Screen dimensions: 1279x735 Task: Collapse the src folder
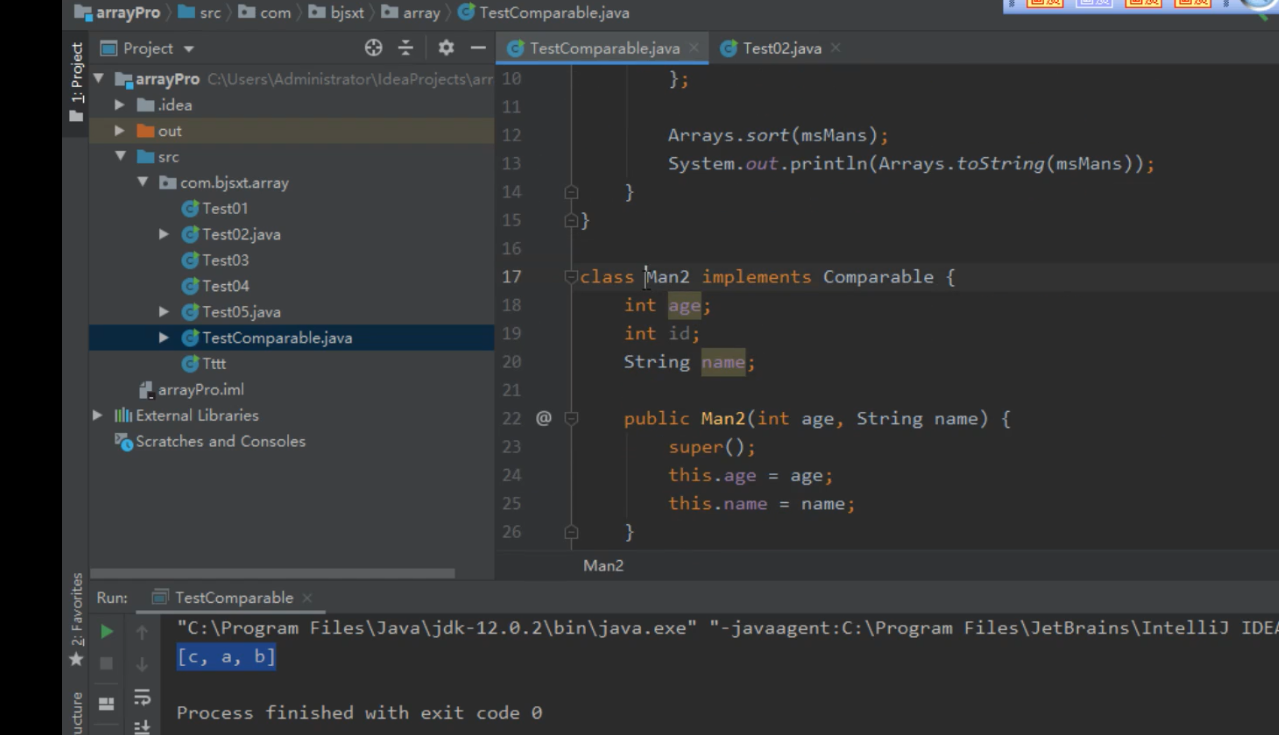[120, 157]
